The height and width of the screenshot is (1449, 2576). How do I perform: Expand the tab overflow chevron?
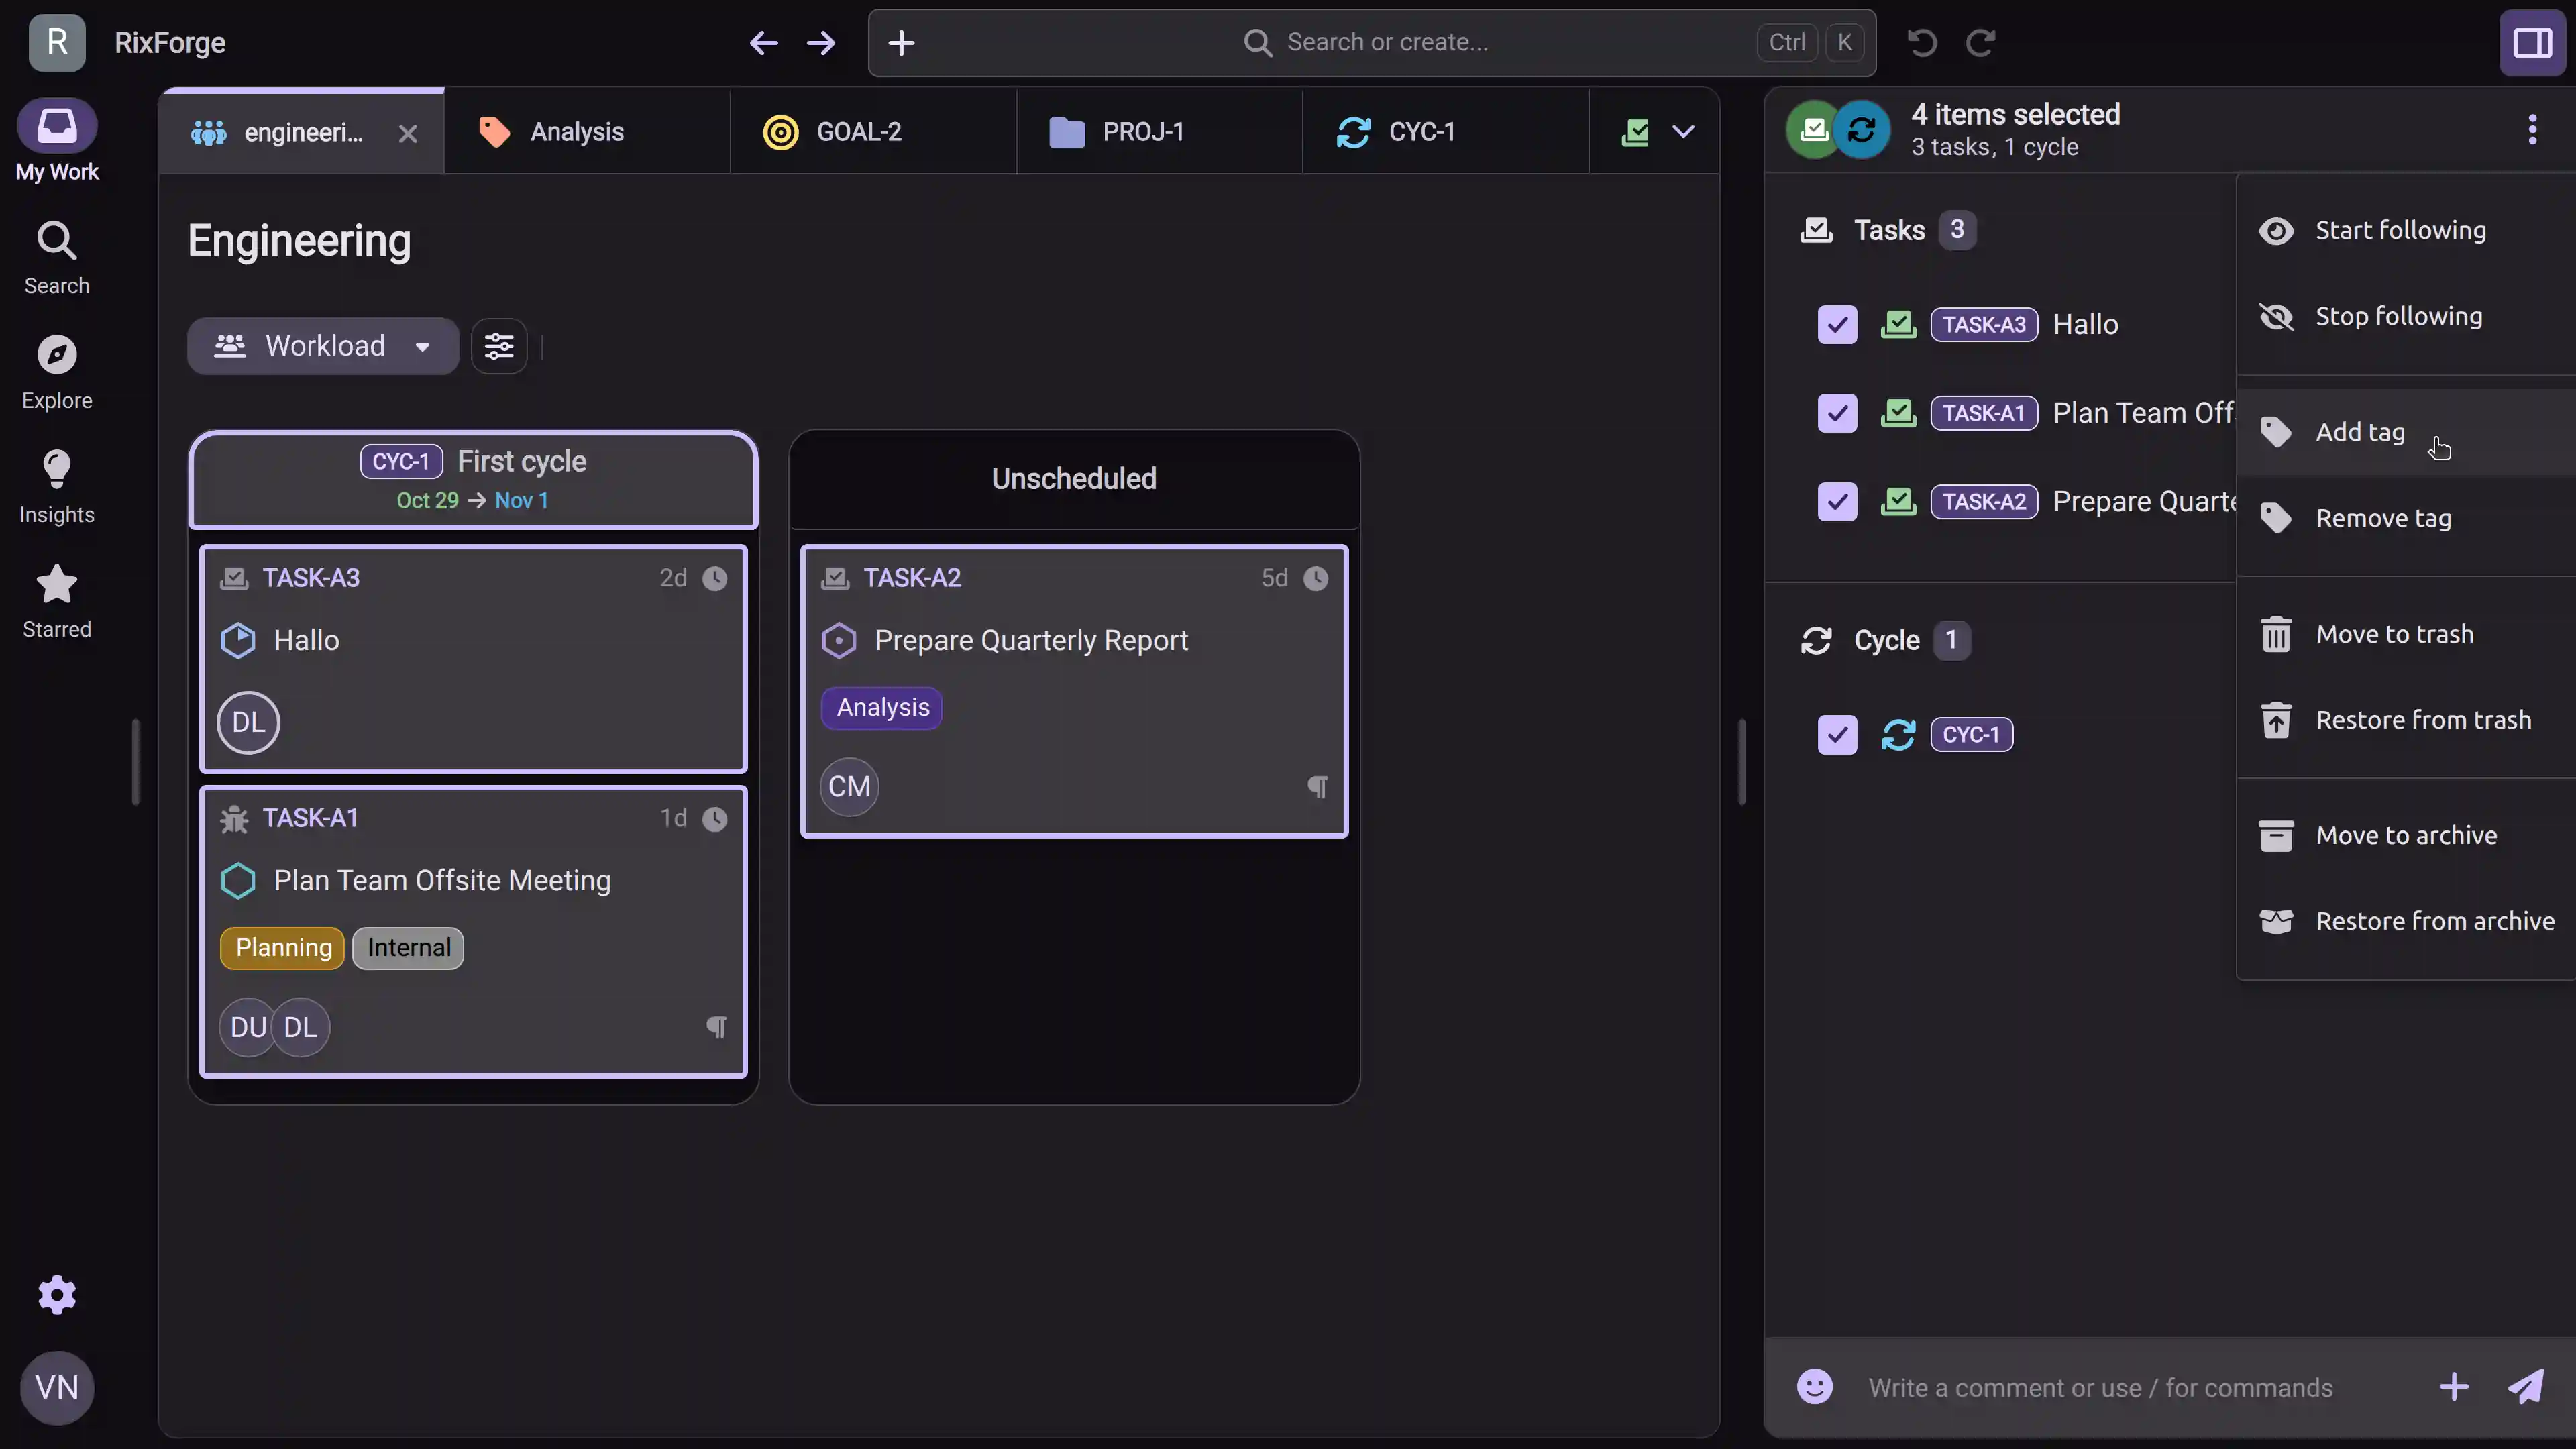tap(1684, 132)
